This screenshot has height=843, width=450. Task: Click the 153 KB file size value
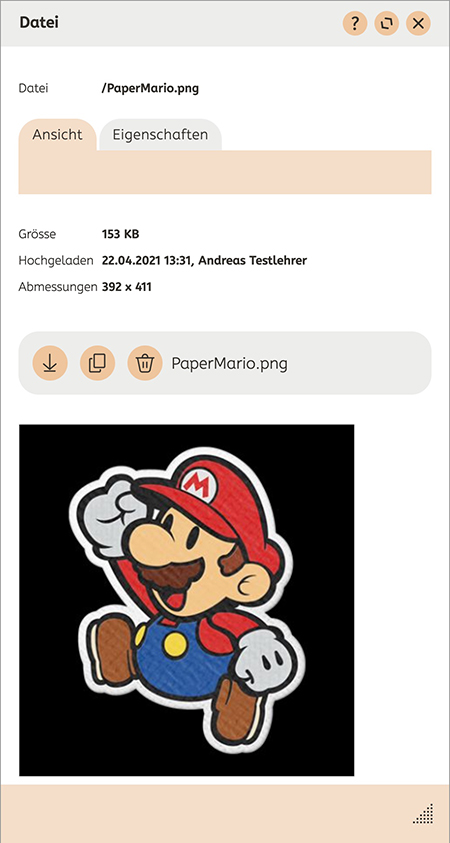click(x=120, y=234)
